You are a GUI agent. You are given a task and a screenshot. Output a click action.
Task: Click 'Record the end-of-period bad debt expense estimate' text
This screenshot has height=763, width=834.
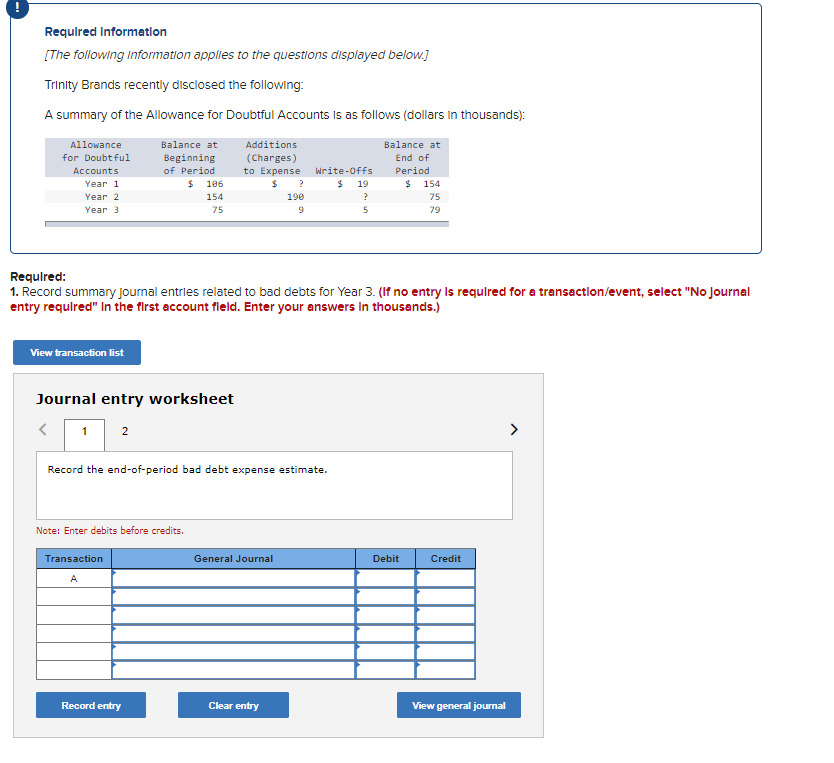(187, 469)
